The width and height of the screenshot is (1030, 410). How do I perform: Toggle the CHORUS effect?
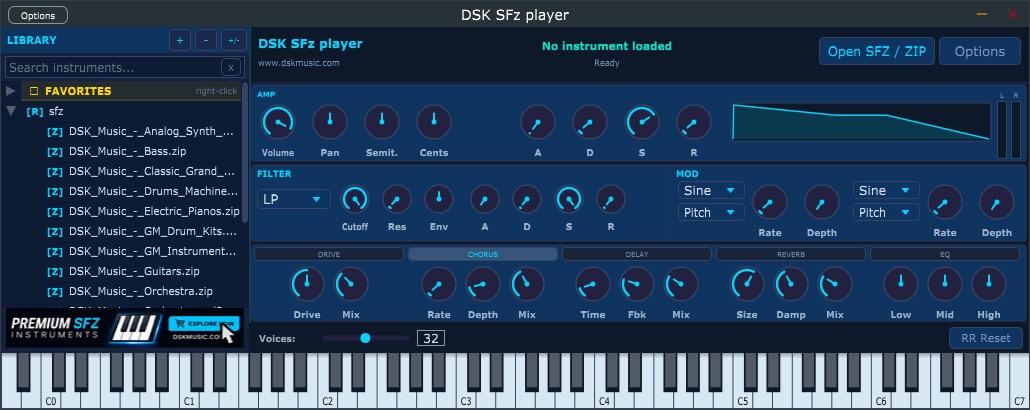coord(483,254)
